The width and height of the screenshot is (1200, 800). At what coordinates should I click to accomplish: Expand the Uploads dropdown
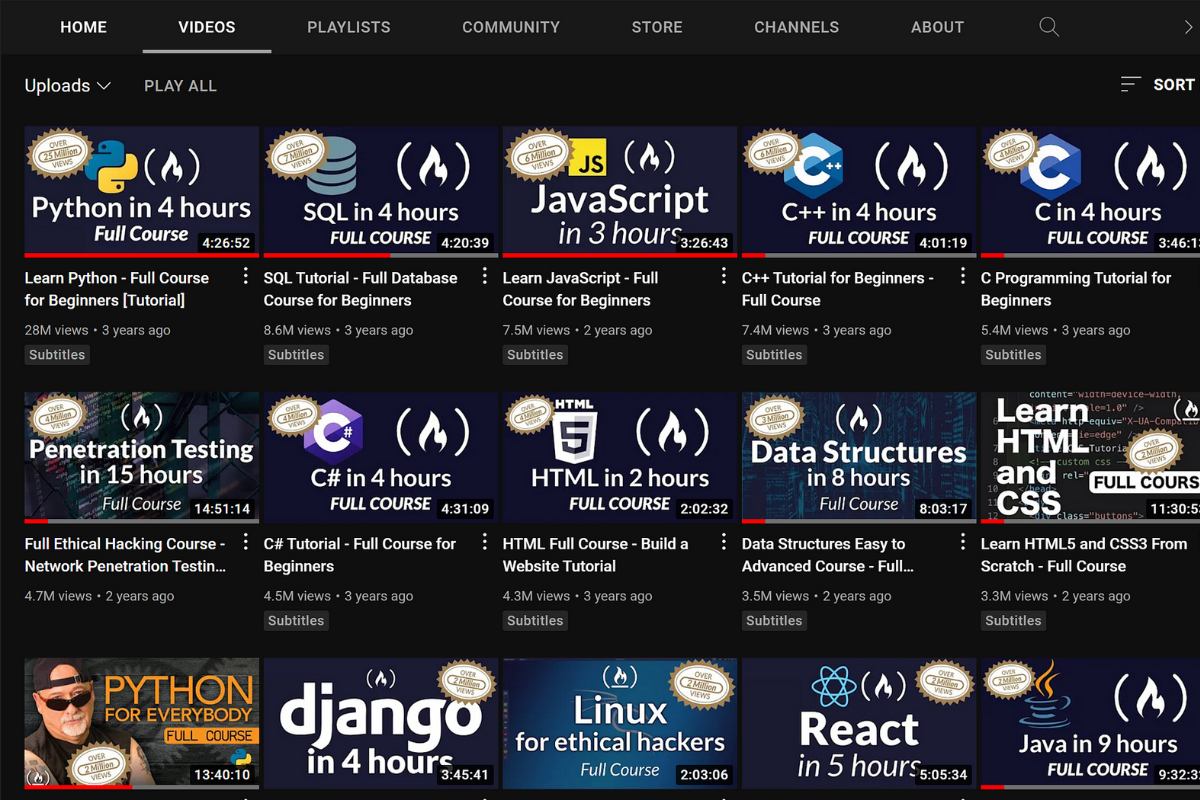coord(67,86)
